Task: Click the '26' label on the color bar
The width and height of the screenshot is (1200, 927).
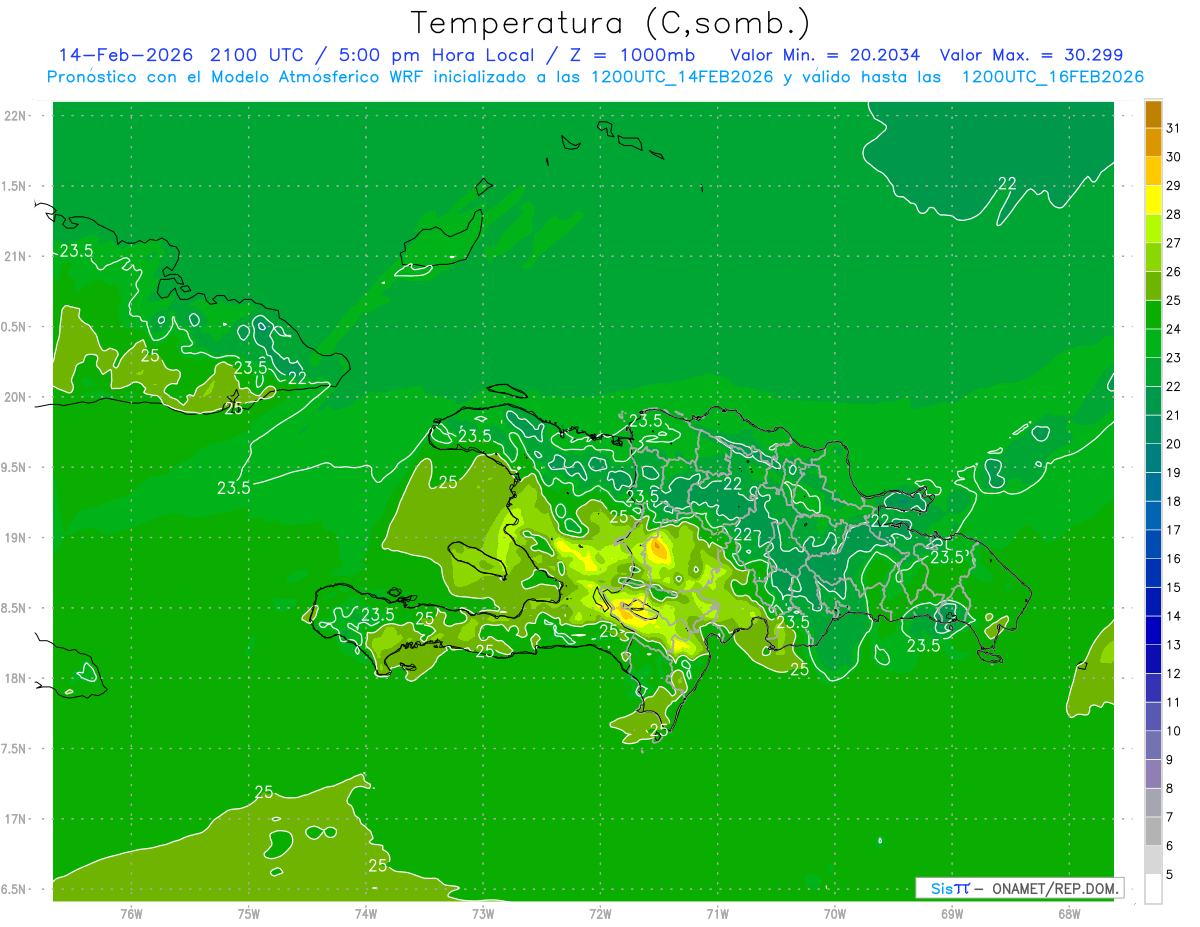Action: (1173, 272)
